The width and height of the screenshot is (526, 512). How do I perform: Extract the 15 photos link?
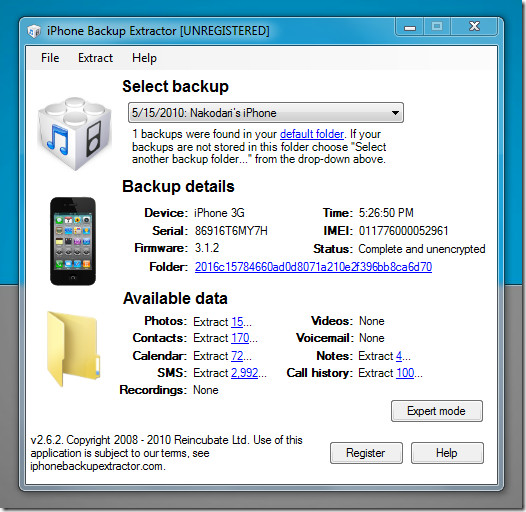click(x=237, y=322)
